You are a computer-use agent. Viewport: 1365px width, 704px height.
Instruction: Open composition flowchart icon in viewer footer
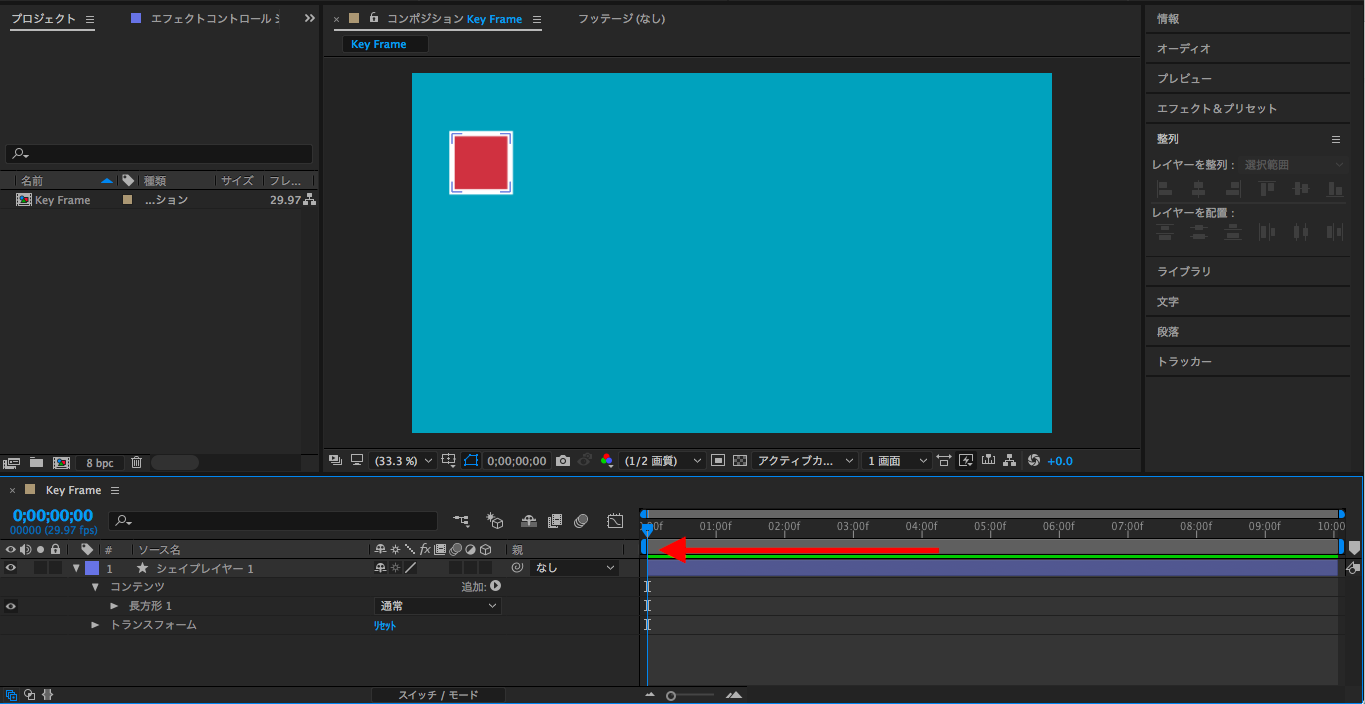coord(1010,461)
